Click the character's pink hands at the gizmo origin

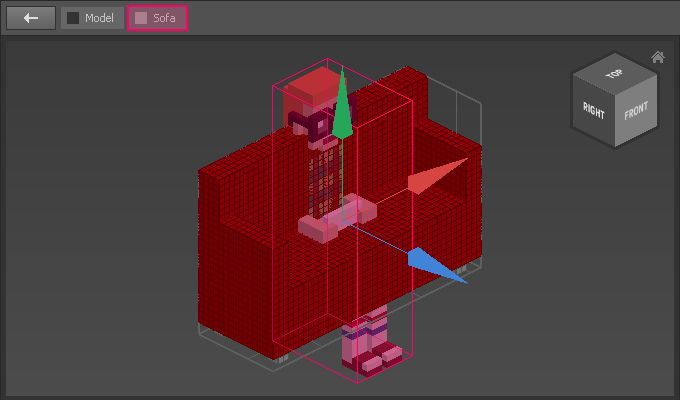pos(335,222)
